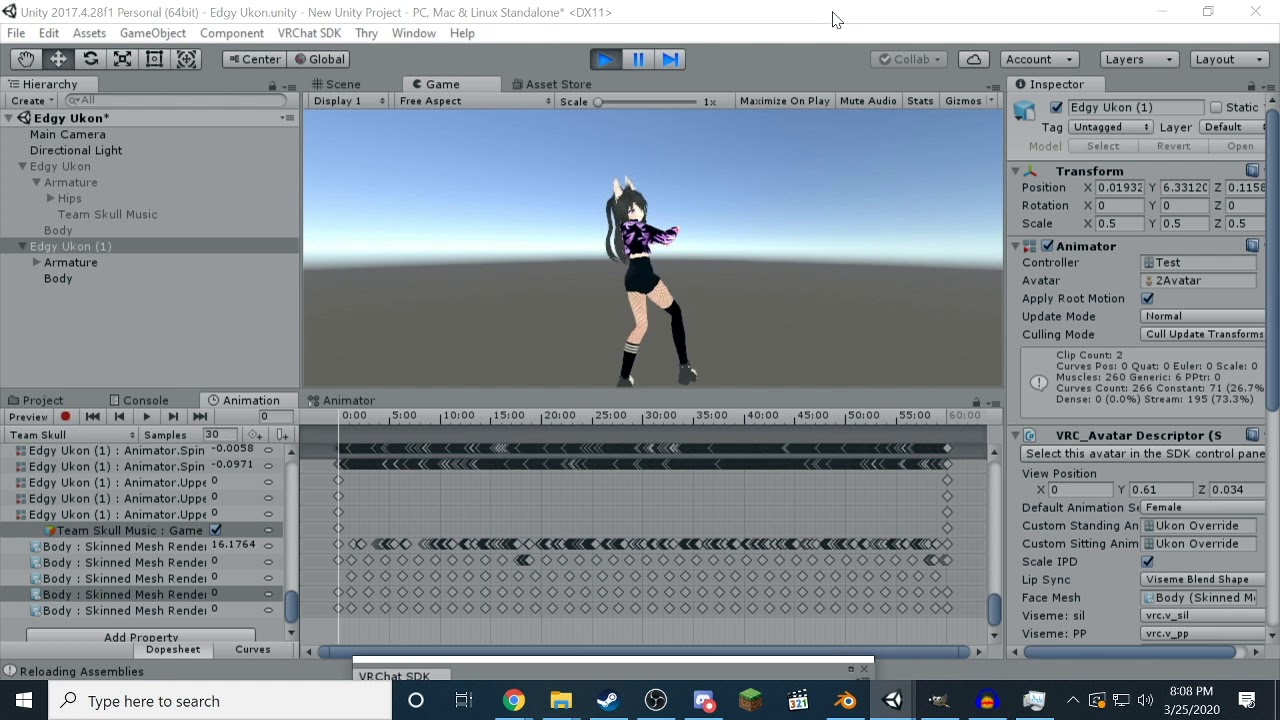Open Transform component help icon

(1252, 171)
